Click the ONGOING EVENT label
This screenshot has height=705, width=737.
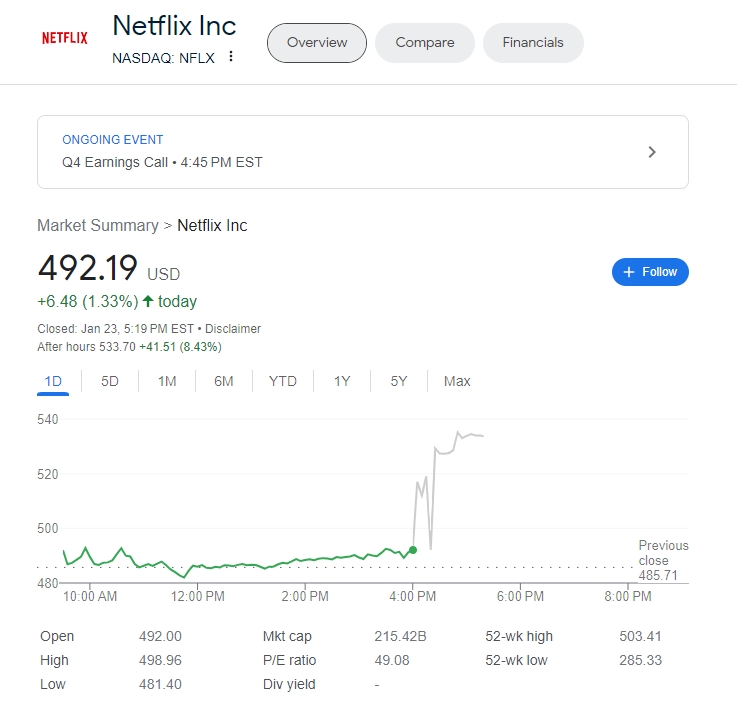pos(113,140)
